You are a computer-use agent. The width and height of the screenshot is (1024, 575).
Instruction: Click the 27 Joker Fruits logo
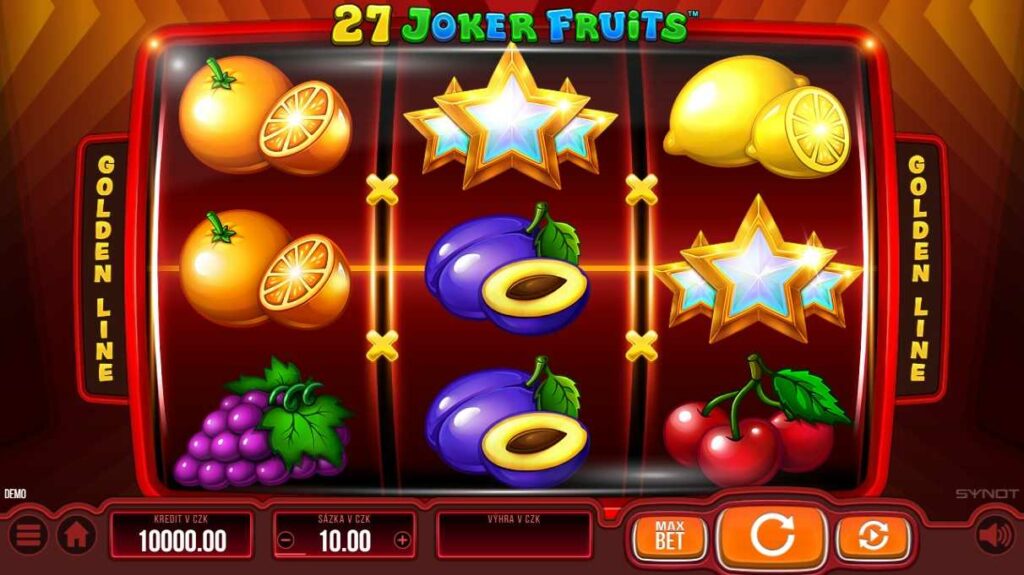(x=513, y=24)
